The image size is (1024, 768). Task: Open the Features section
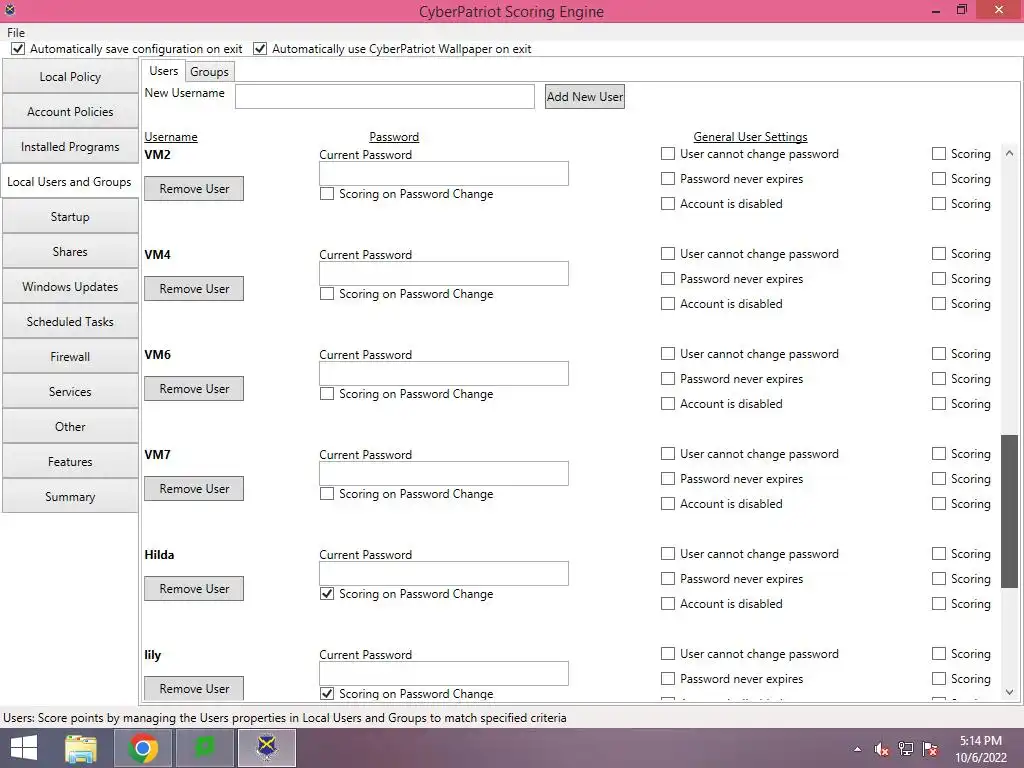pyautogui.click(x=70, y=462)
